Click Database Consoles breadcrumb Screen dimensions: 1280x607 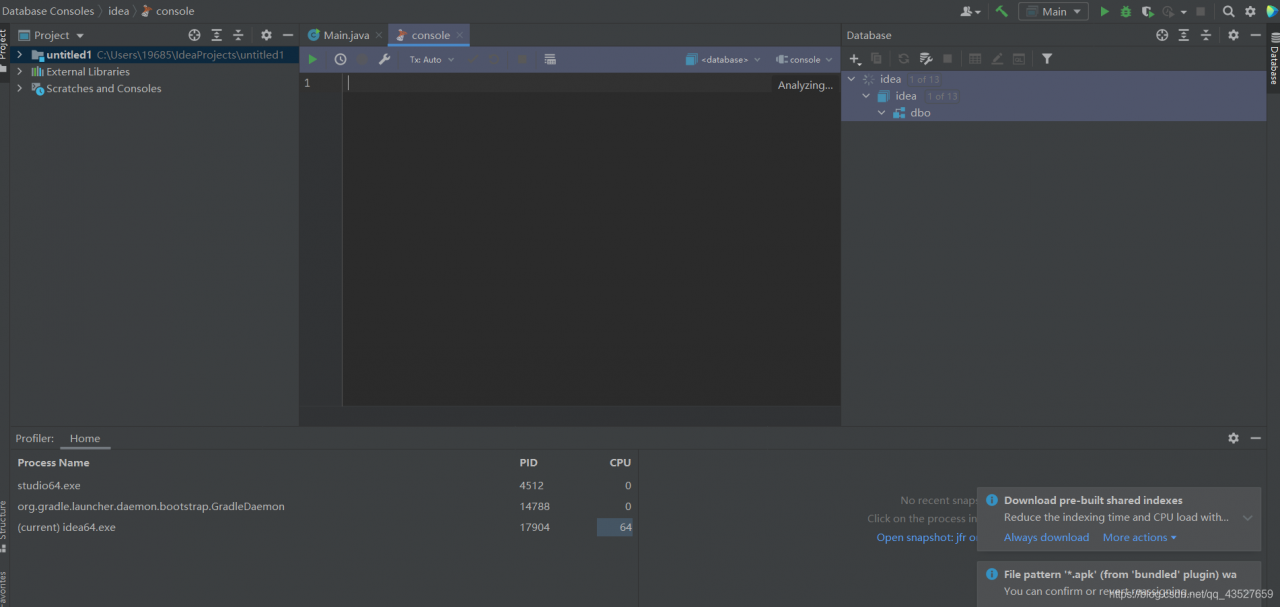[48, 11]
